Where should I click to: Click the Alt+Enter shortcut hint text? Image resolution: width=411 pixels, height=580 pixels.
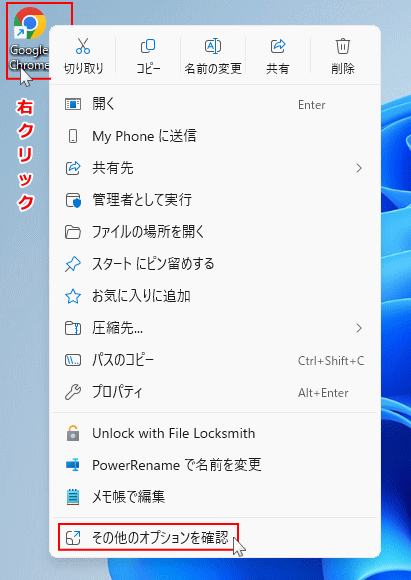tap(323, 393)
